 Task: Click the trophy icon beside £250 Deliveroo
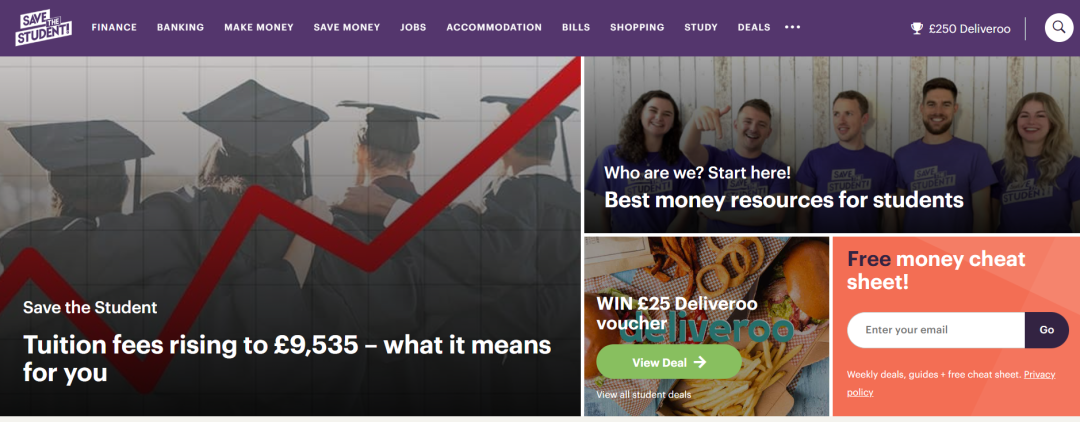click(916, 28)
